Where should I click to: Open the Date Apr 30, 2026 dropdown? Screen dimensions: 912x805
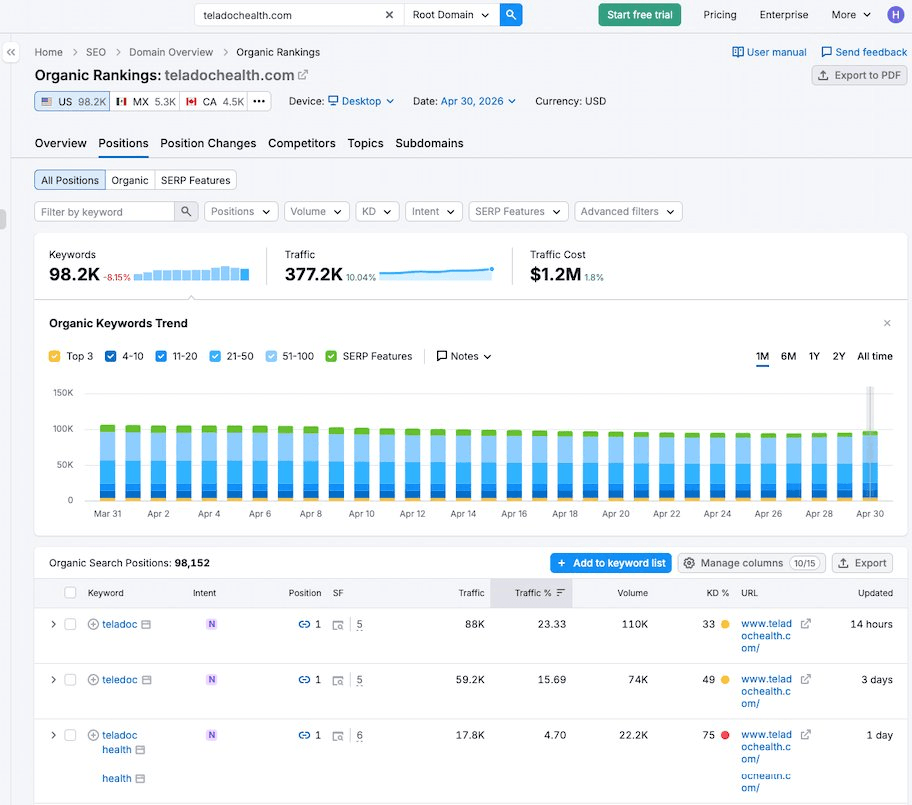(x=478, y=101)
